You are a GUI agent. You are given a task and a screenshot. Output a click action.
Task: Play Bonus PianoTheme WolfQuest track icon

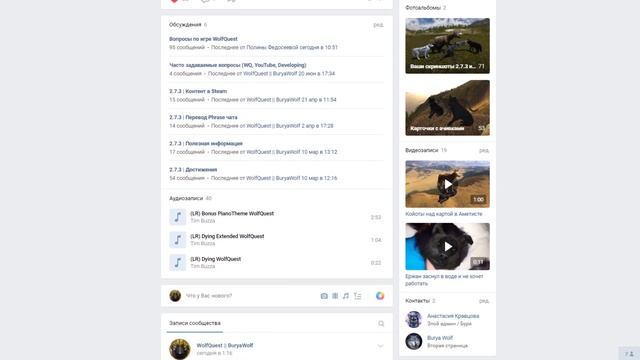coord(178,217)
